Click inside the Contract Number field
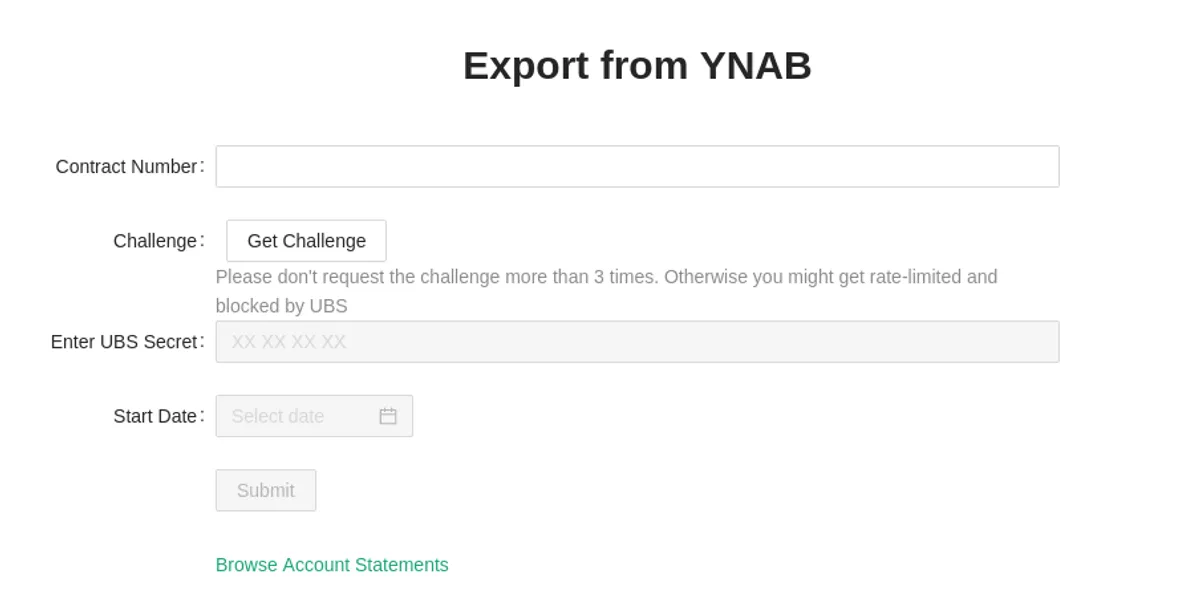This screenshot has width=1200, height=605. click(637, 166)
